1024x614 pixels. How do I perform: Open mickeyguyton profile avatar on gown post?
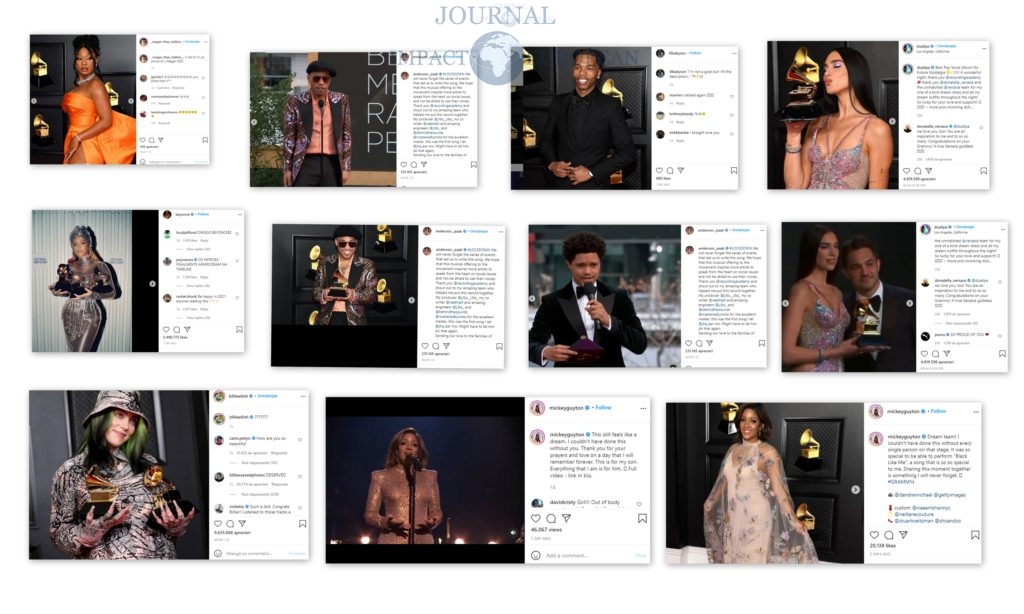pos(876,411)
